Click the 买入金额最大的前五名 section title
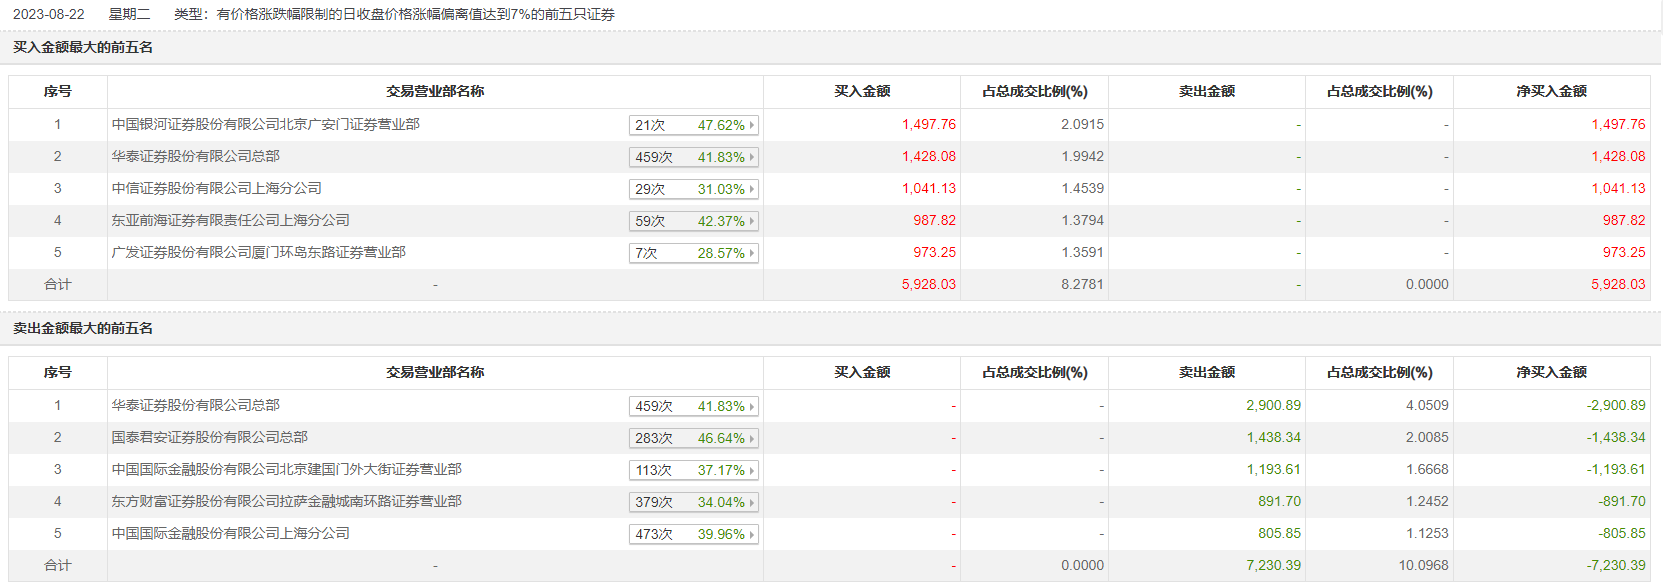Image resolution: width=1663 pixels, height=587 pixels. click(83, 48)
